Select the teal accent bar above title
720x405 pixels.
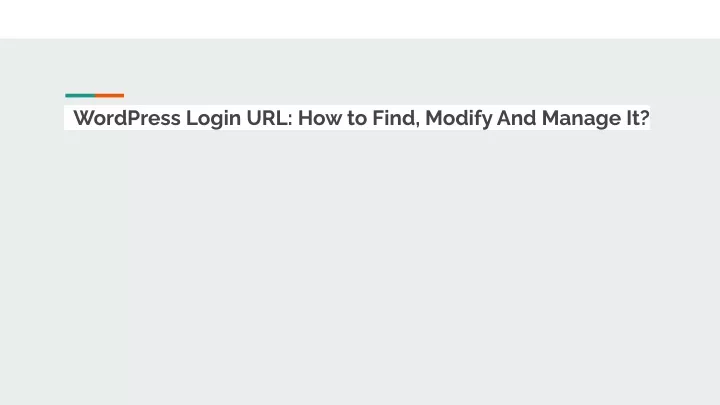tap(80, 96)
